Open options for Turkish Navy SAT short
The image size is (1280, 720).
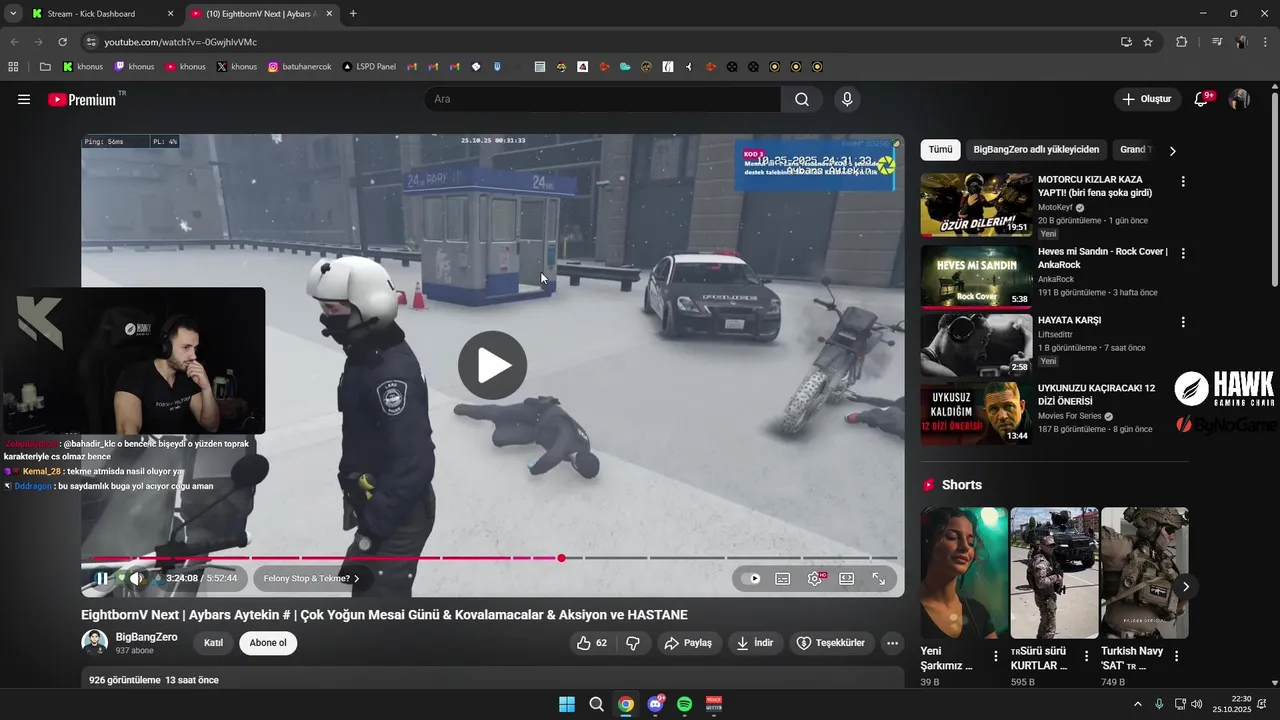(1176, 656)
